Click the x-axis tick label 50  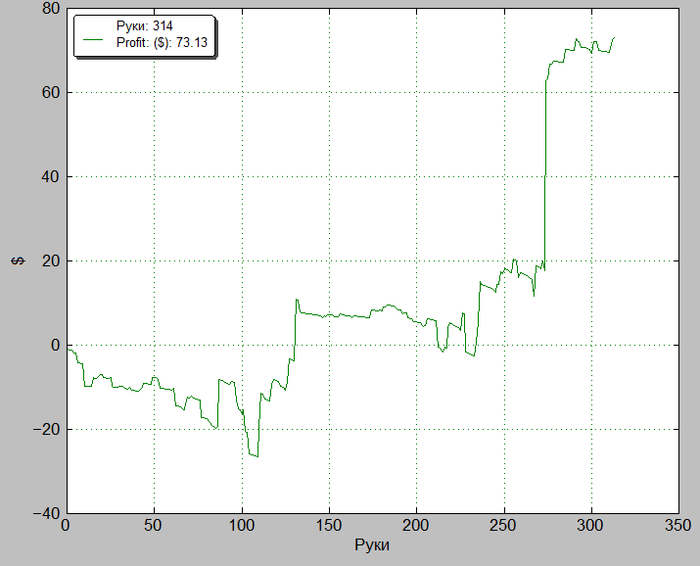pos(153,525)
